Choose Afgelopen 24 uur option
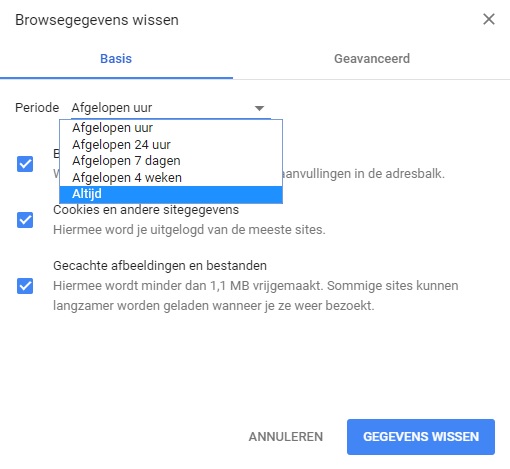The width and height of the screenshot is (510, 469). (x=171, y=145)
